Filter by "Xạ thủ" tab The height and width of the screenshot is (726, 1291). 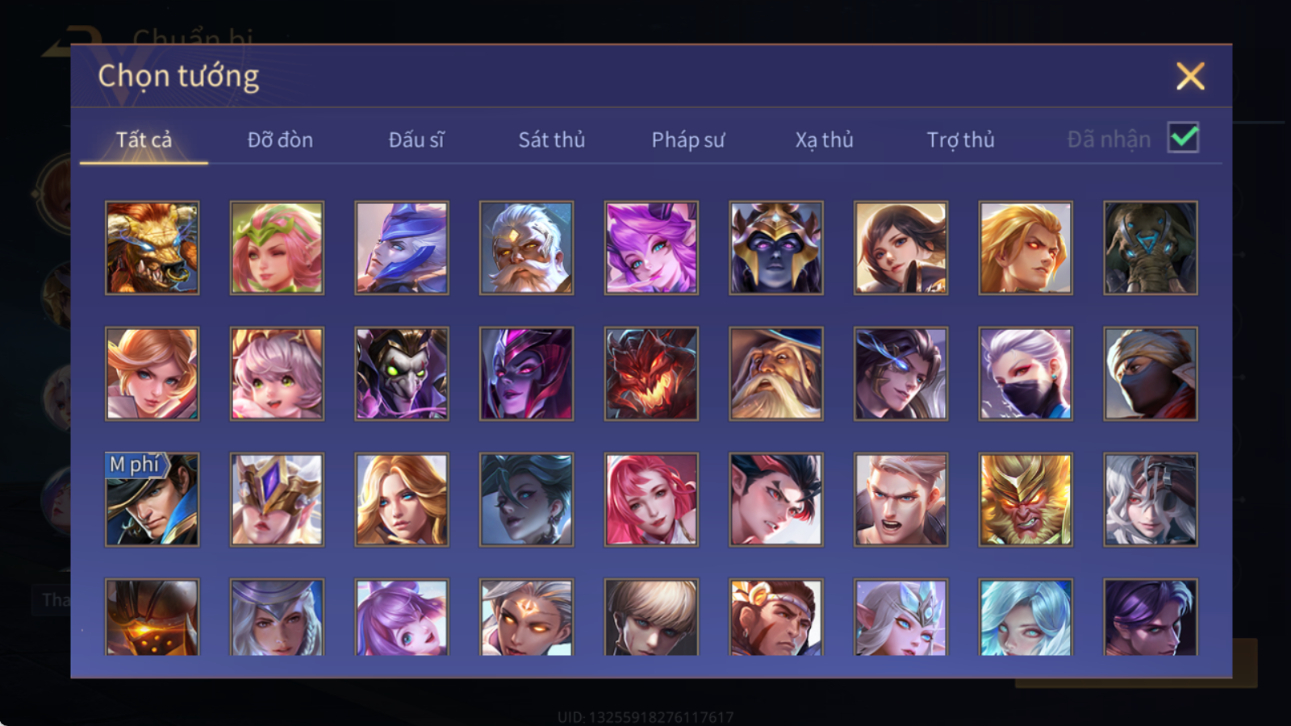click(824, 140)
